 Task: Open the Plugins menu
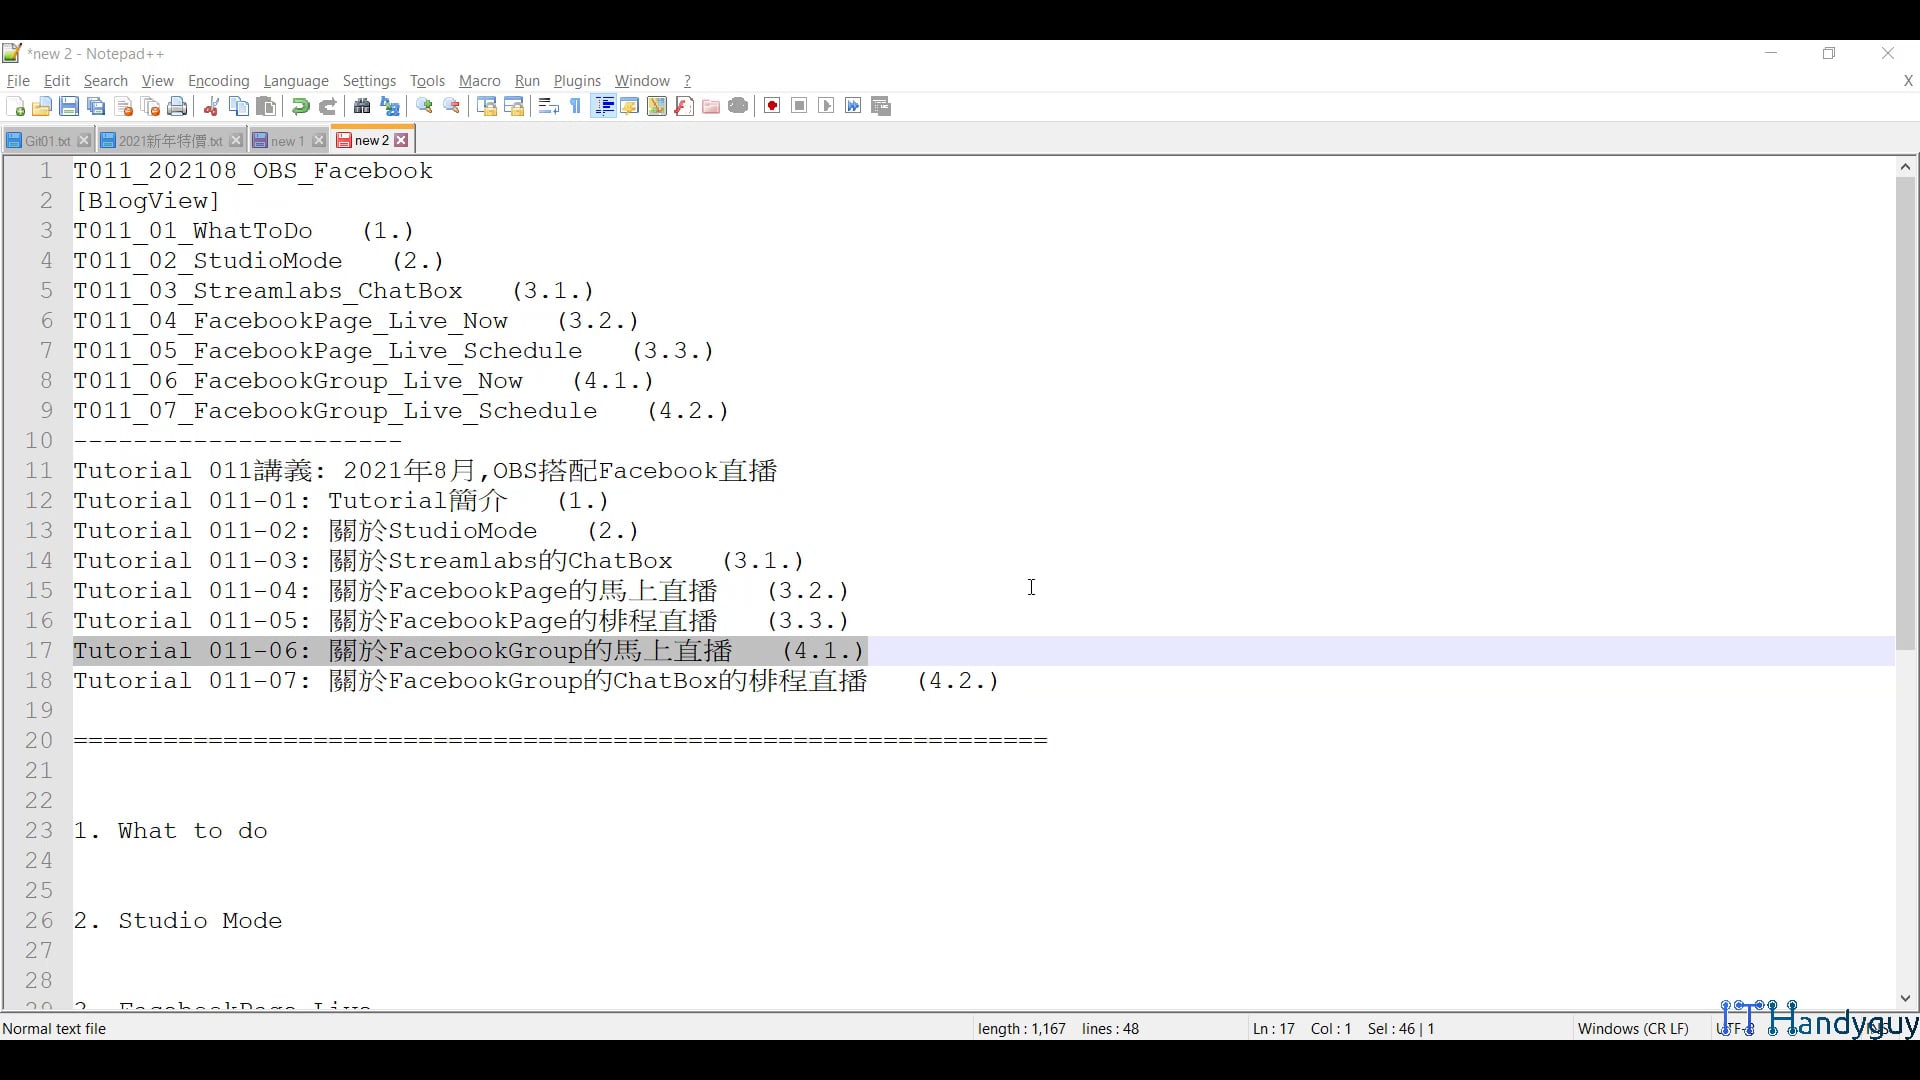(x=577, y=81)
